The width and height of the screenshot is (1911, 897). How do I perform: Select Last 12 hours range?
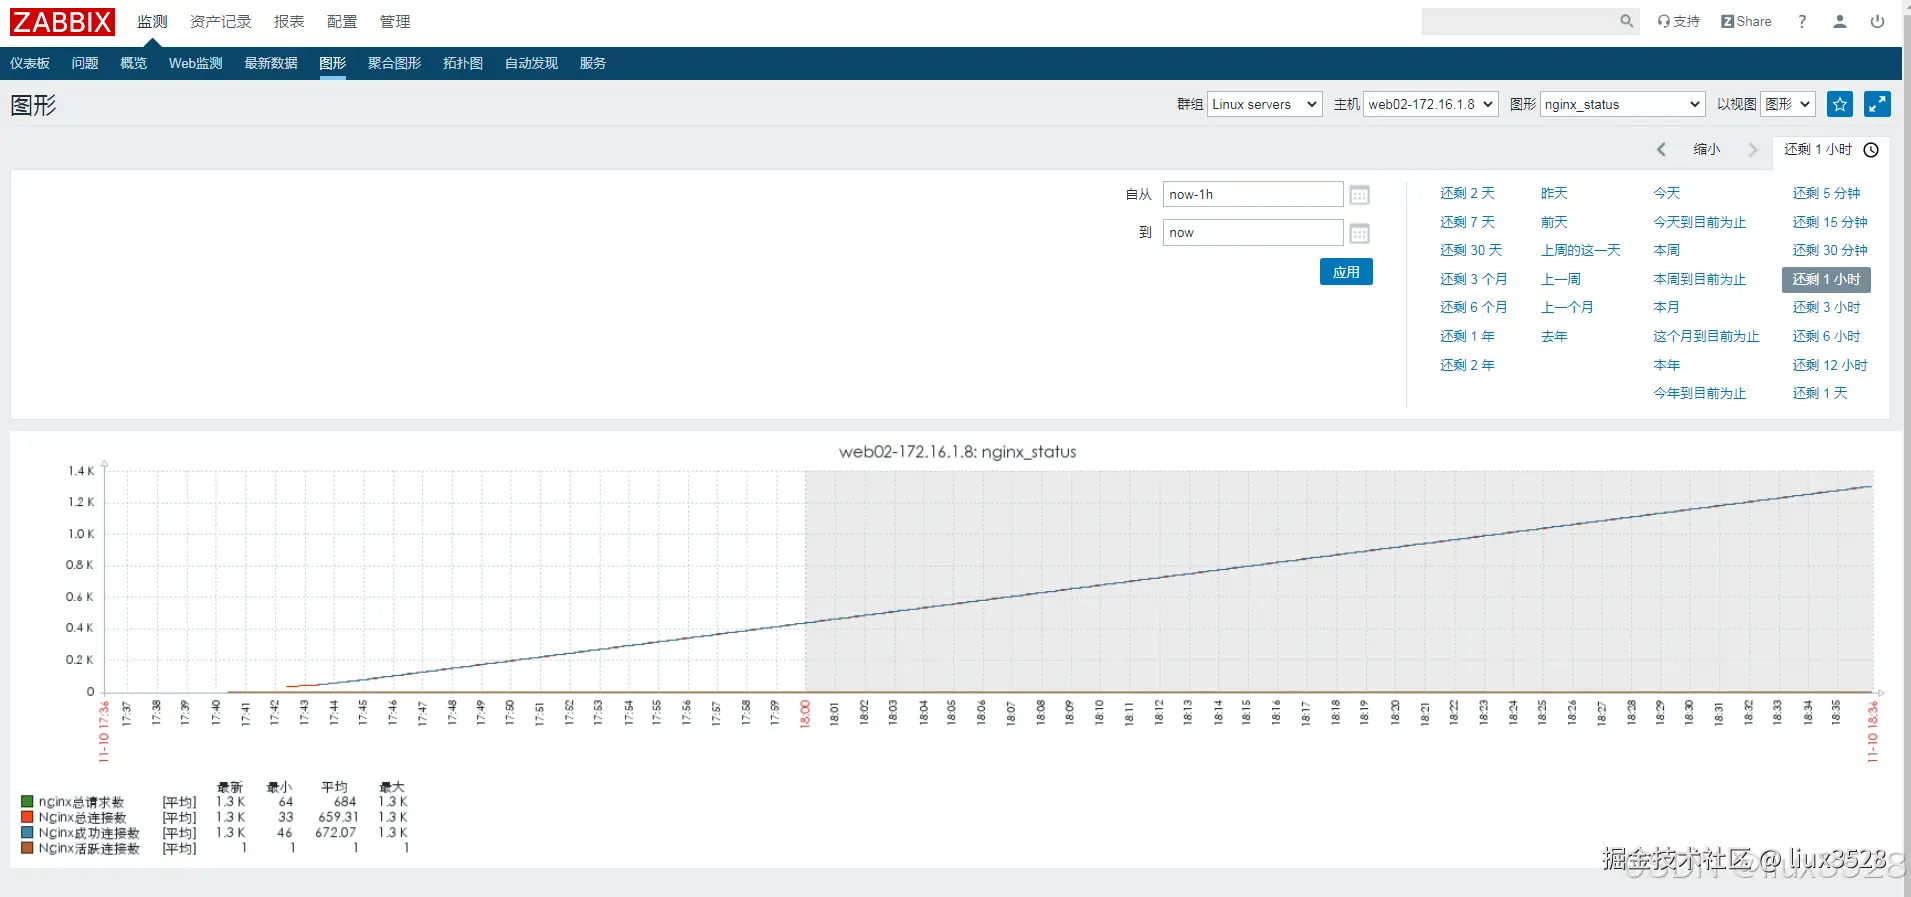pos(1830,365)
